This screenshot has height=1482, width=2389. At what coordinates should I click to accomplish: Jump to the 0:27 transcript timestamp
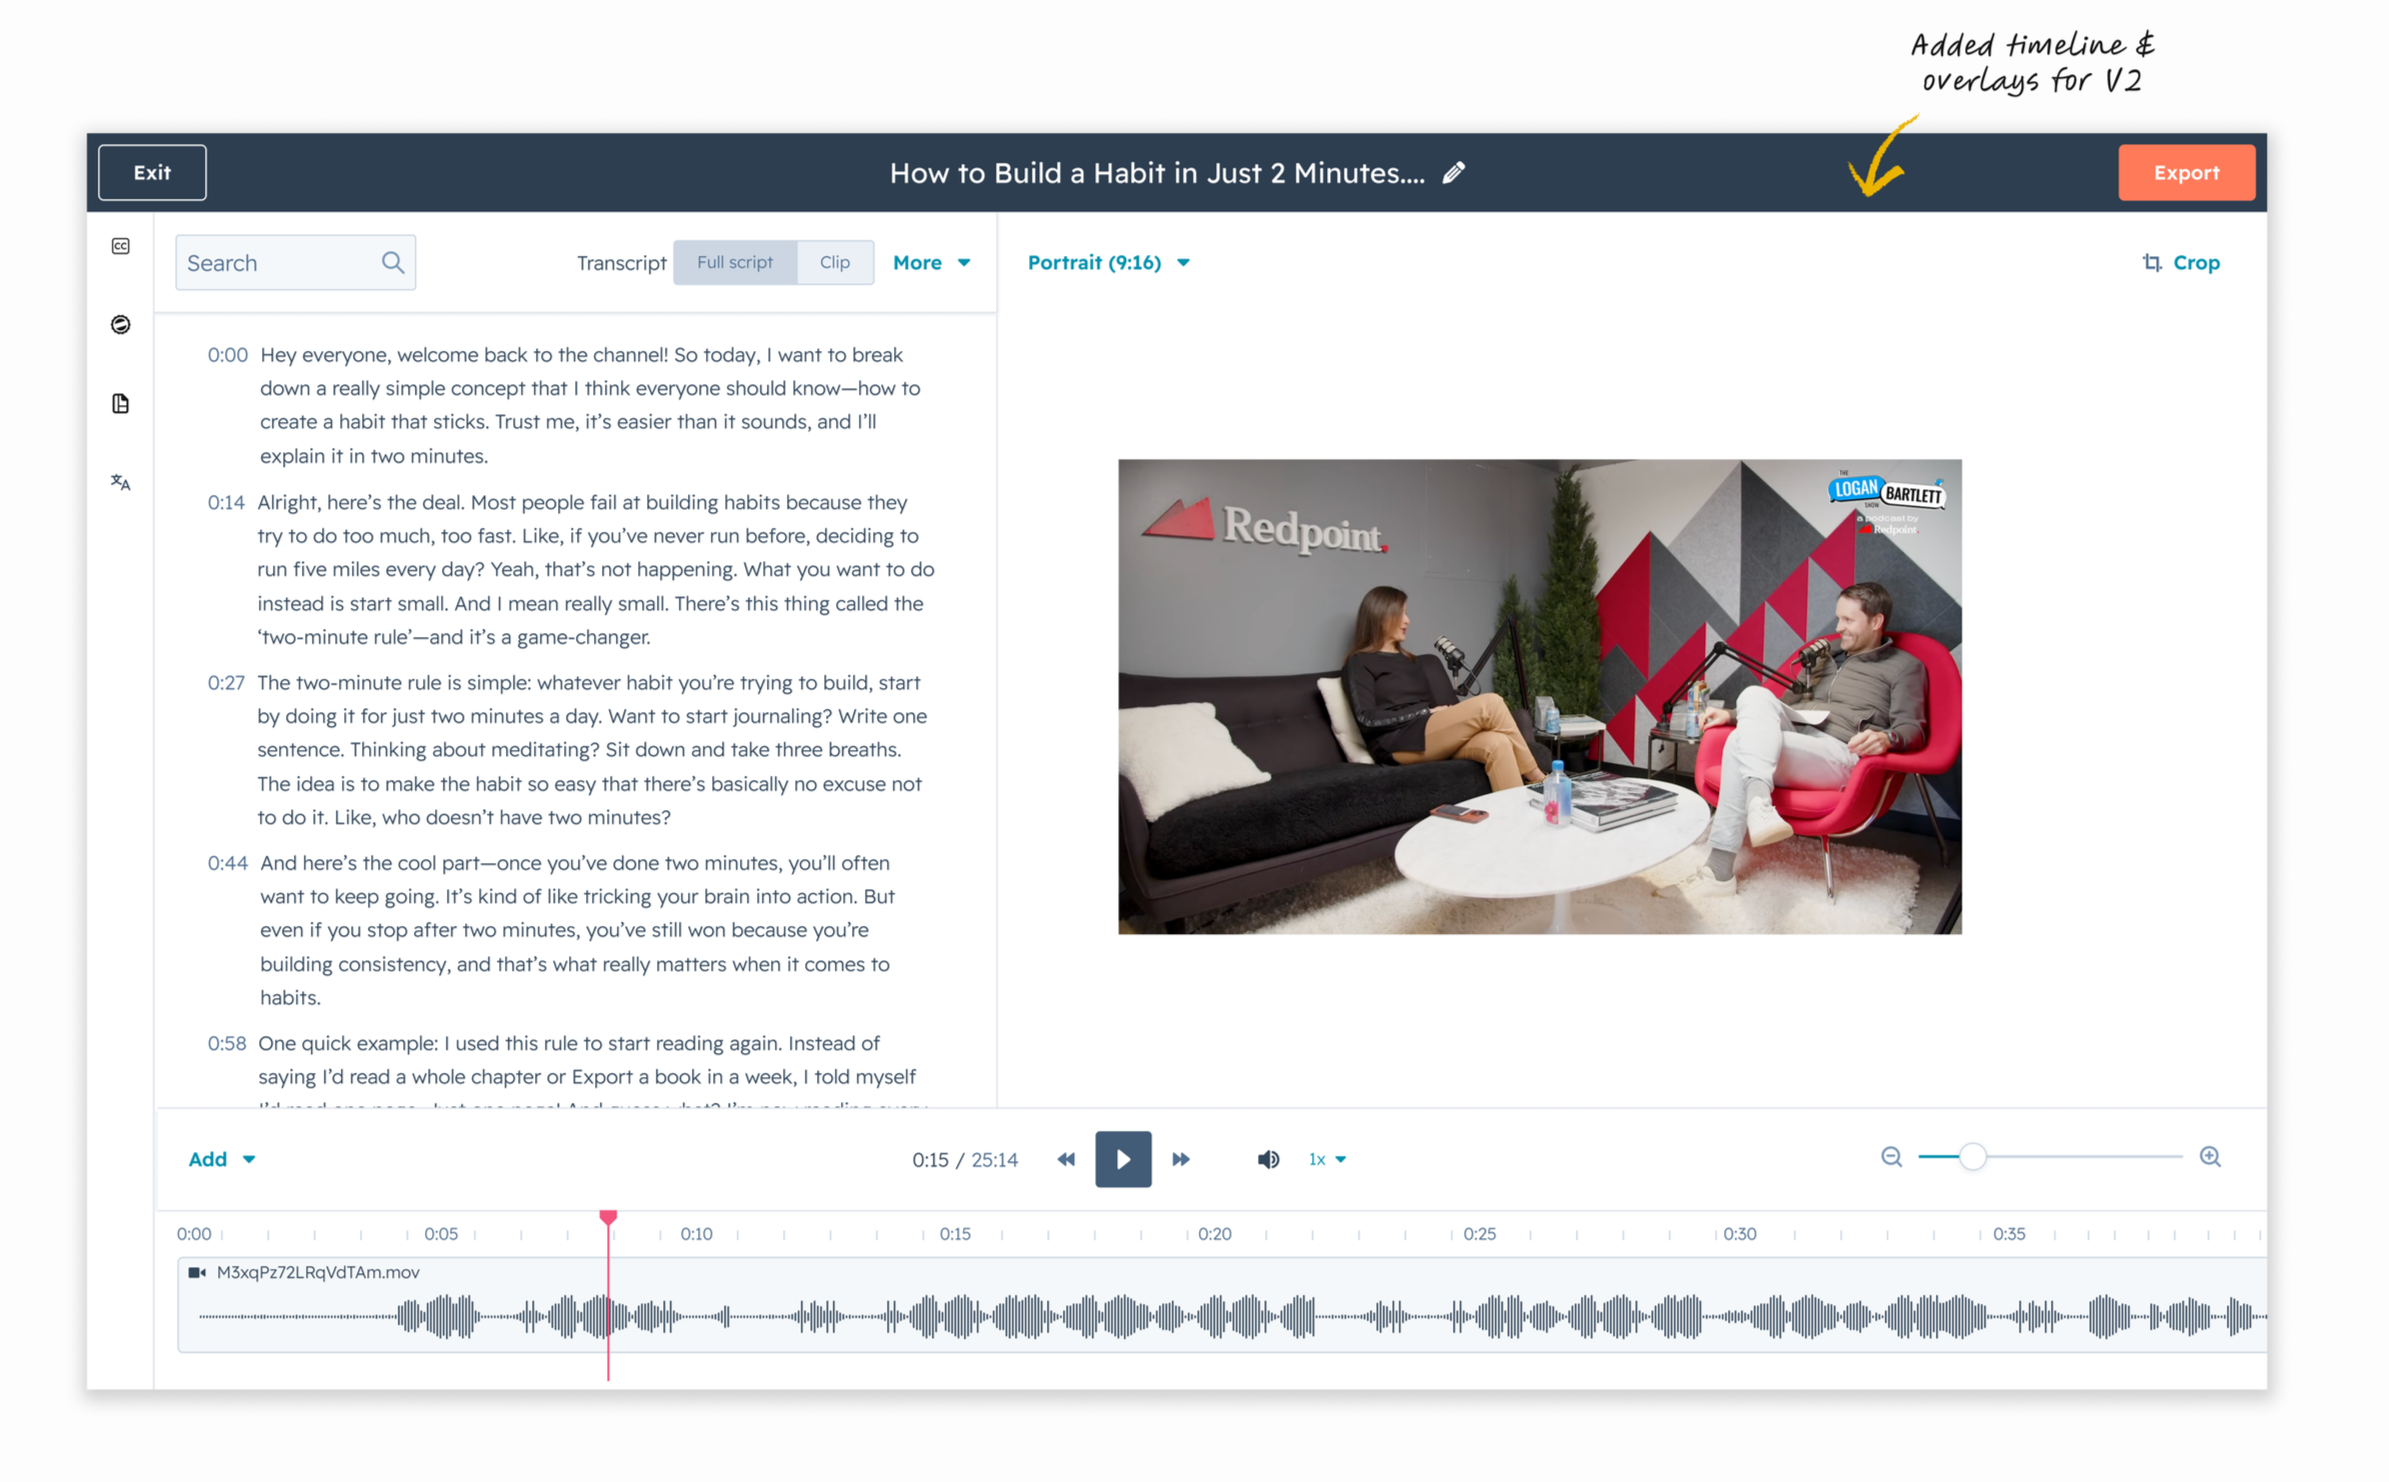(x=226, y=683)
